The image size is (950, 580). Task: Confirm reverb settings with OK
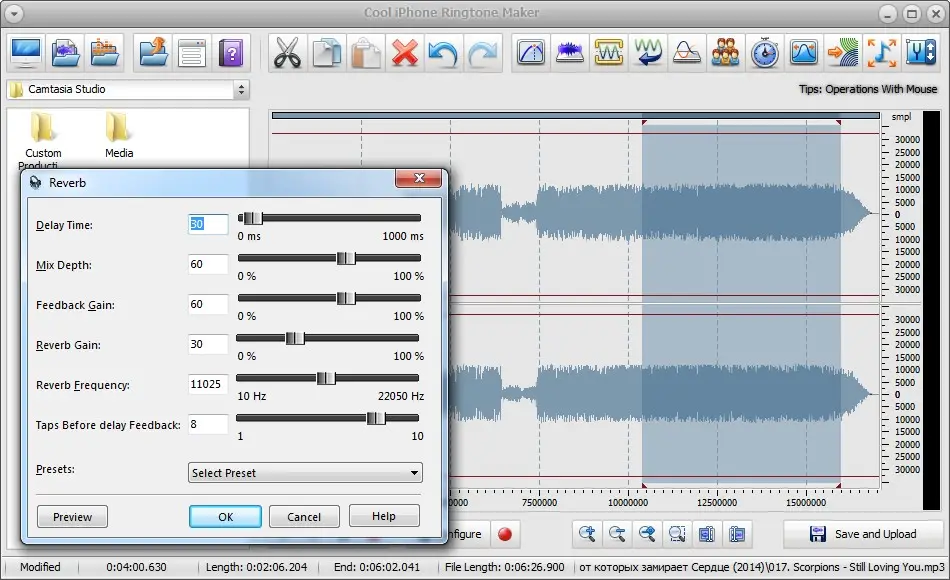(x=225, y=517)
